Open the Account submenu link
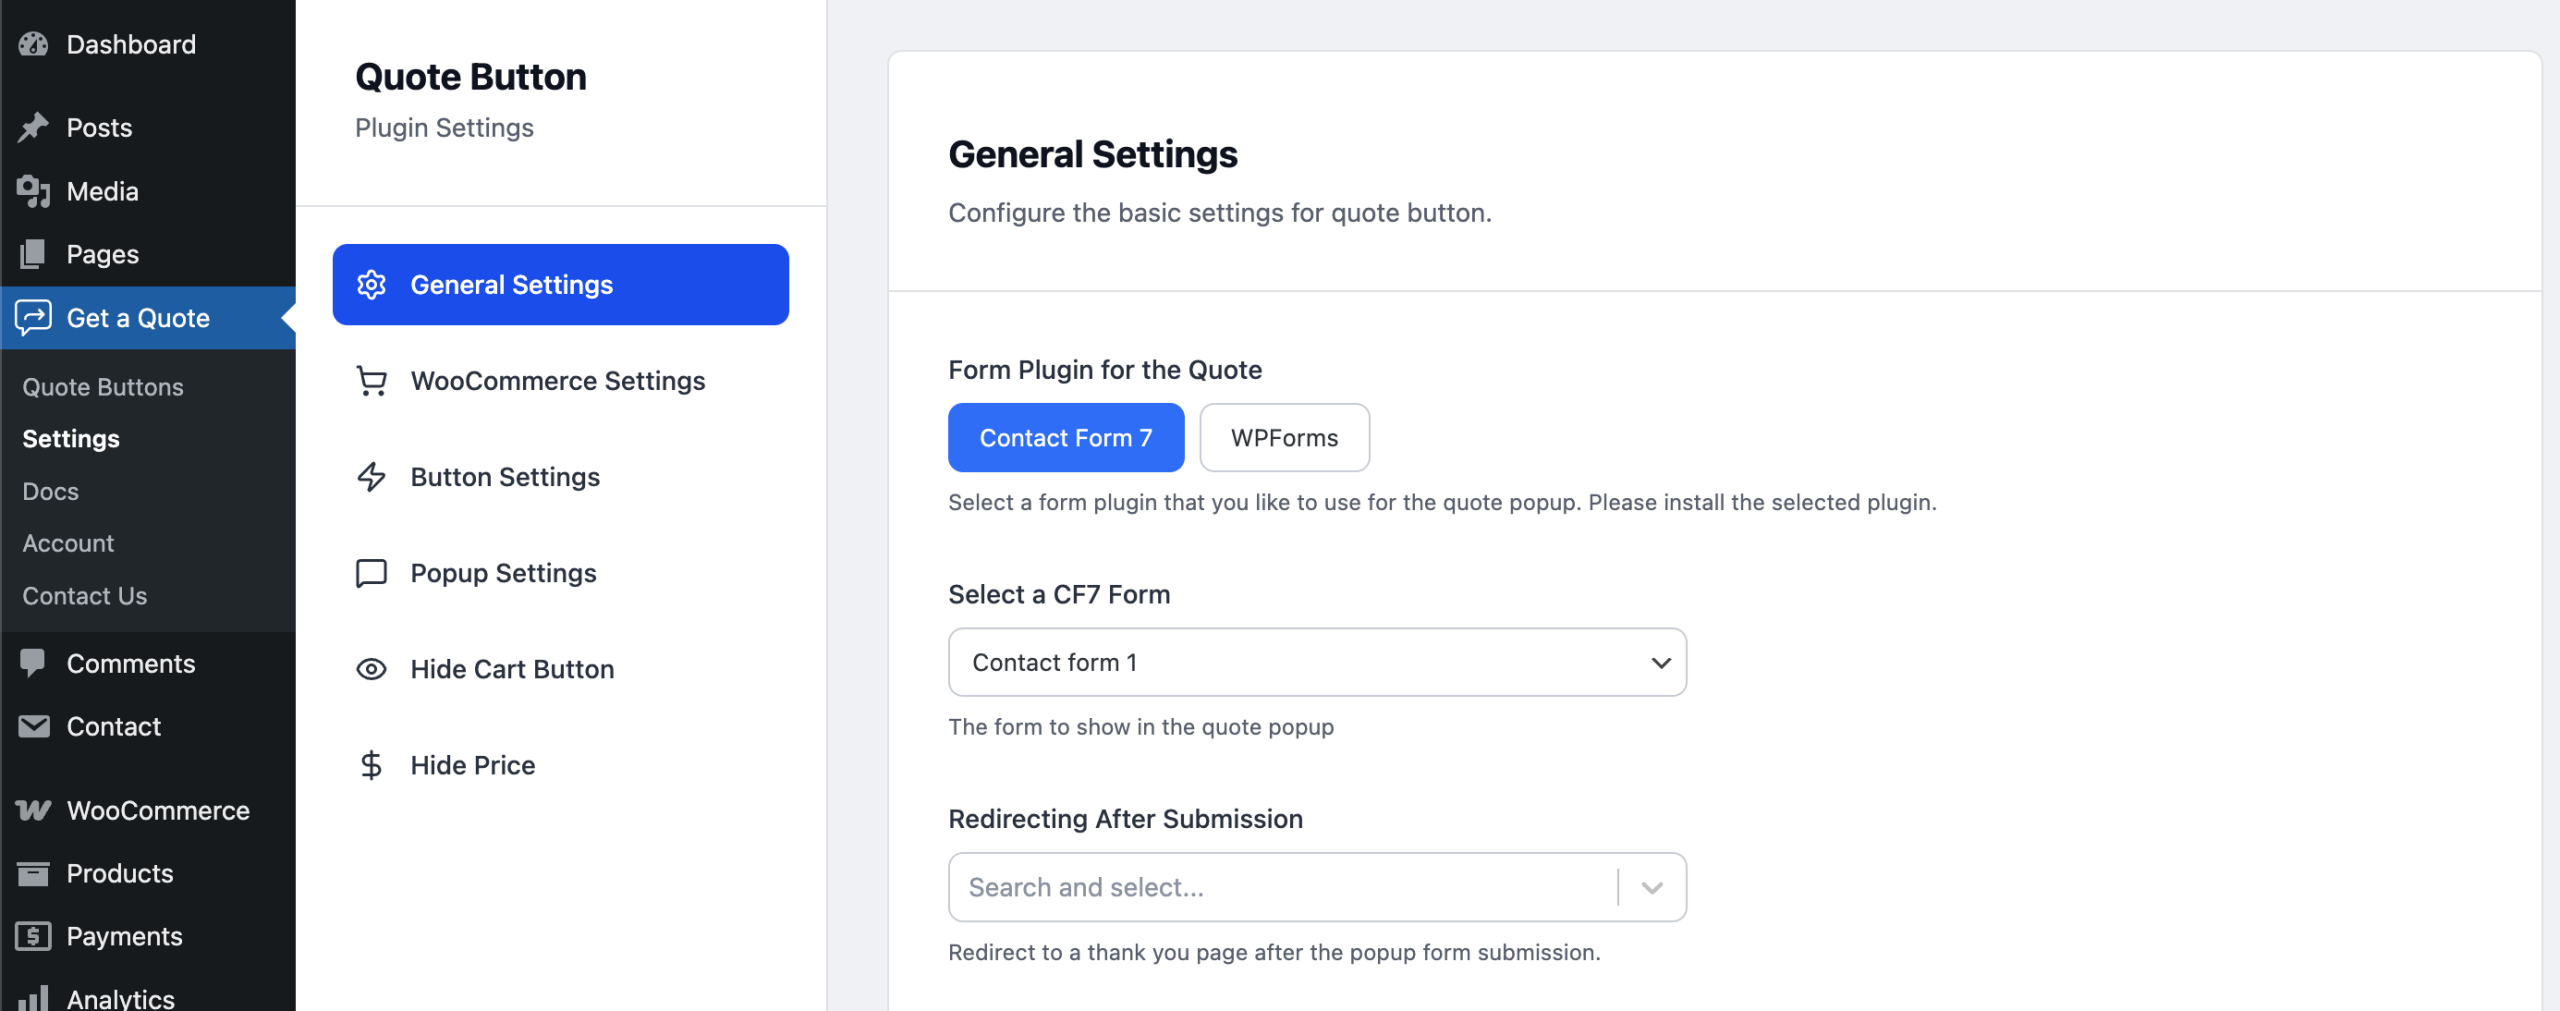This screenshot has width=2560, height=1011. point(68,543)
